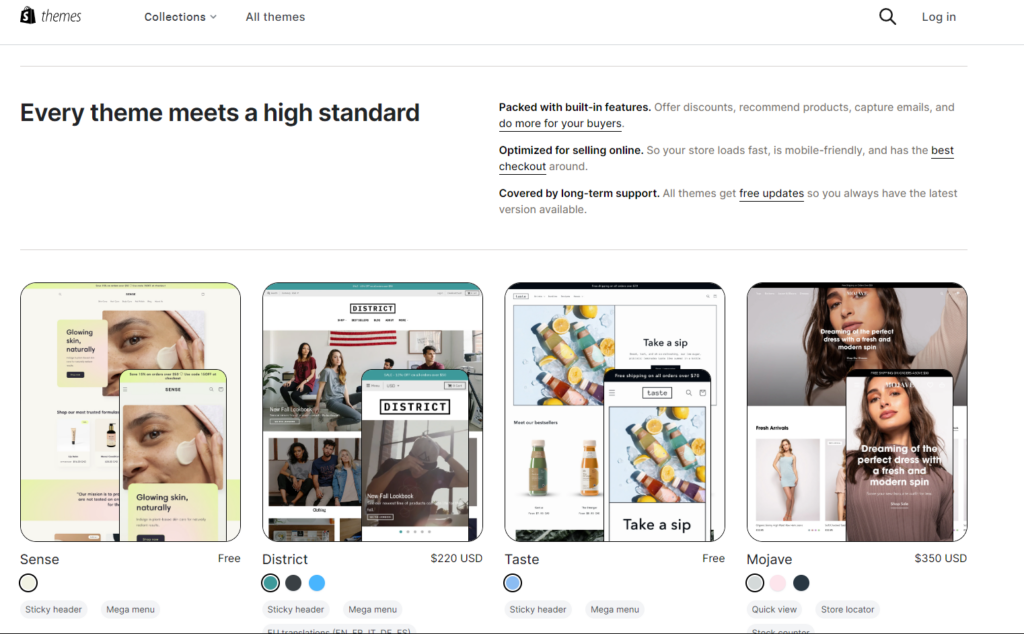Open the All themes page
This screenshot has height=634, width=1024.
click(275, 16)
